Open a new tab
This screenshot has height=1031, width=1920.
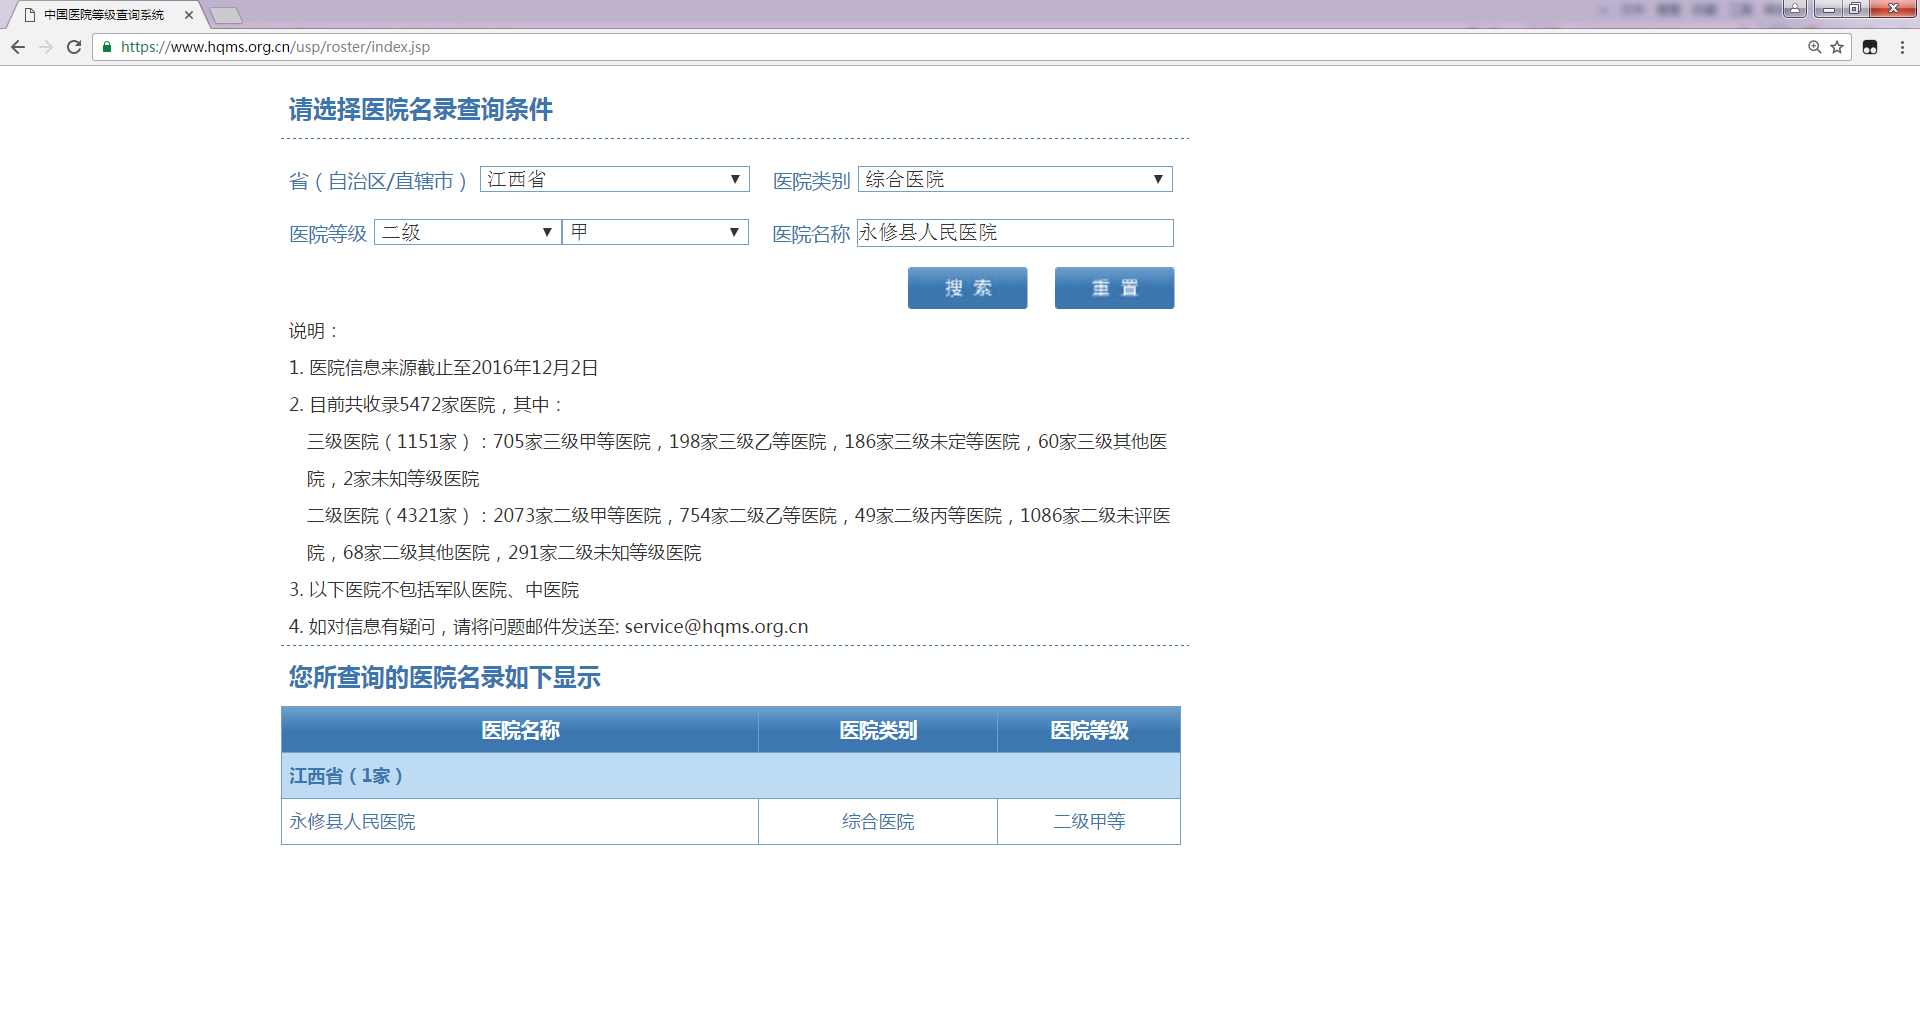tap(227, 15)
